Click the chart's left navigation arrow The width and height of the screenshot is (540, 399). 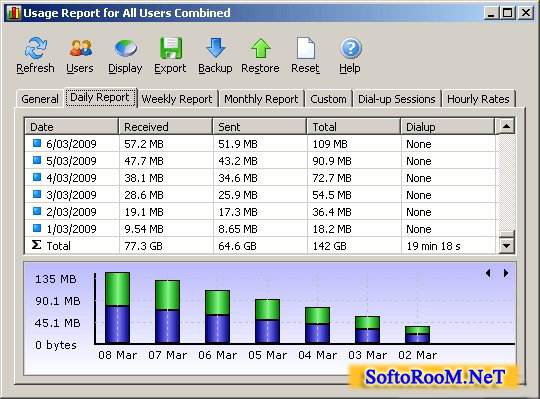(x=488, y=273)
